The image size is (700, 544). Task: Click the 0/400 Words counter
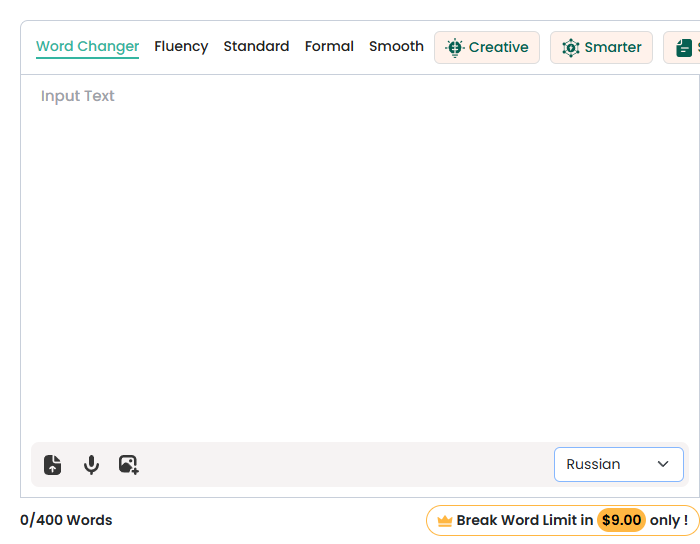(66, 520)
